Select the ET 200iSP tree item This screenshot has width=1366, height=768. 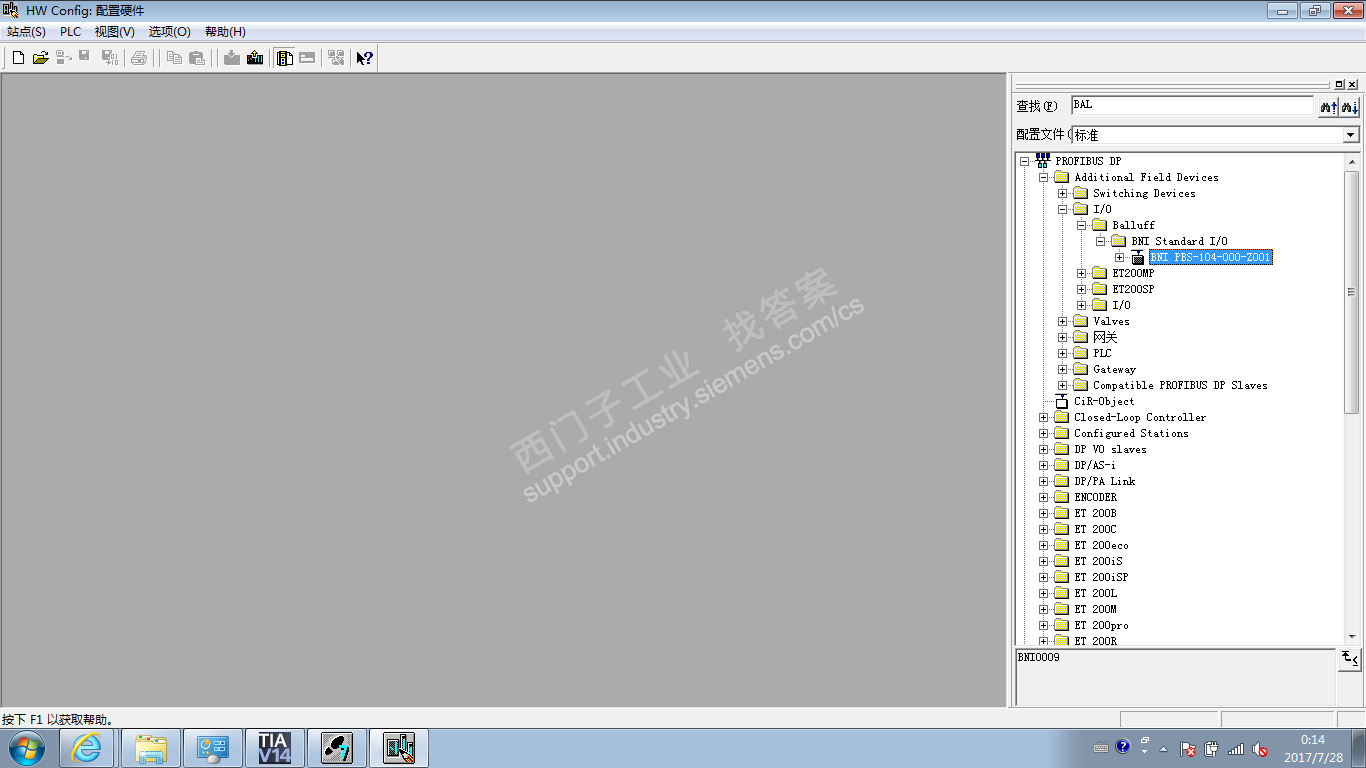(x=1101, y=577)
